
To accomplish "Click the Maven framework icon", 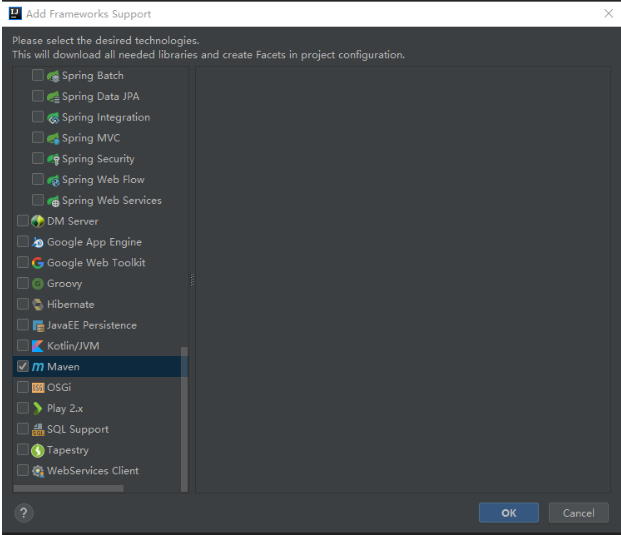I will tap(38, 367).
